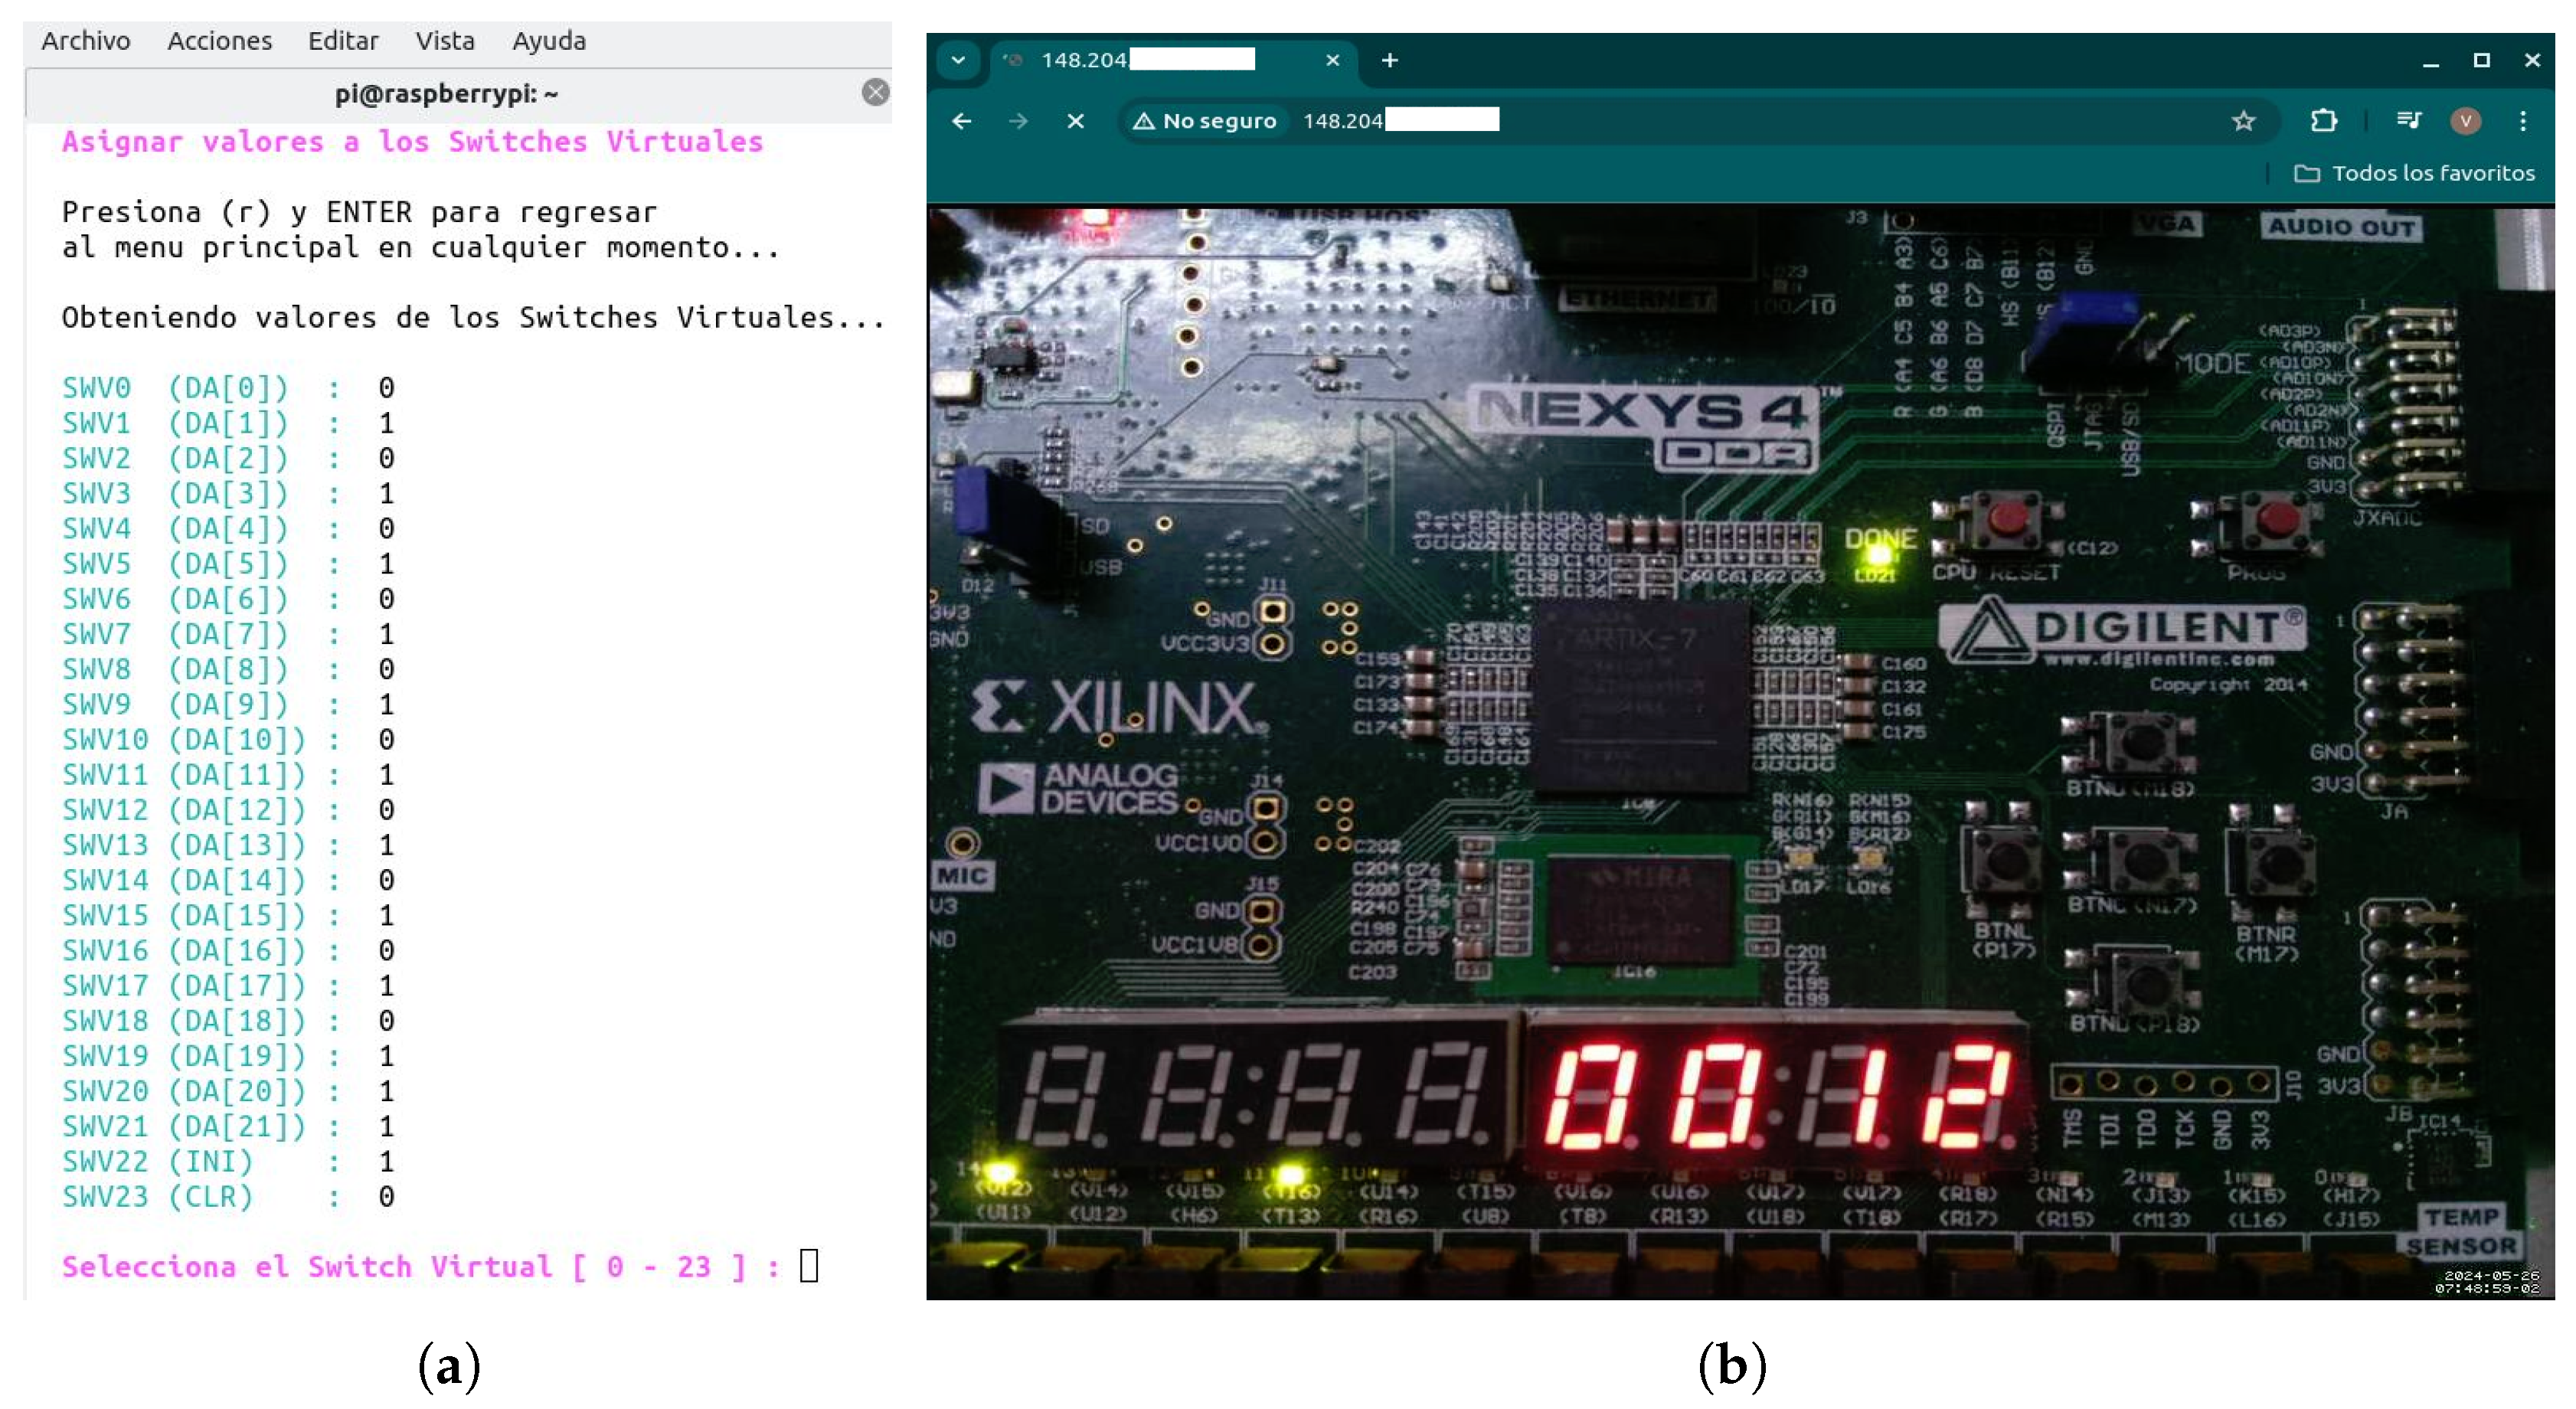Bookmark page with the star icon
The width and height of the screenshot is (2576, 1409).
click(x=2243, y=121)
